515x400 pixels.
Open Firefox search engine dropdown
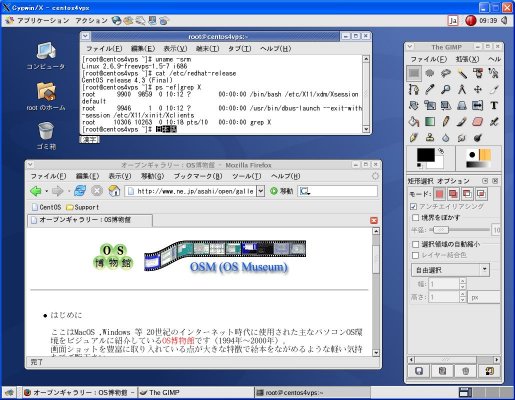(305, 191)
